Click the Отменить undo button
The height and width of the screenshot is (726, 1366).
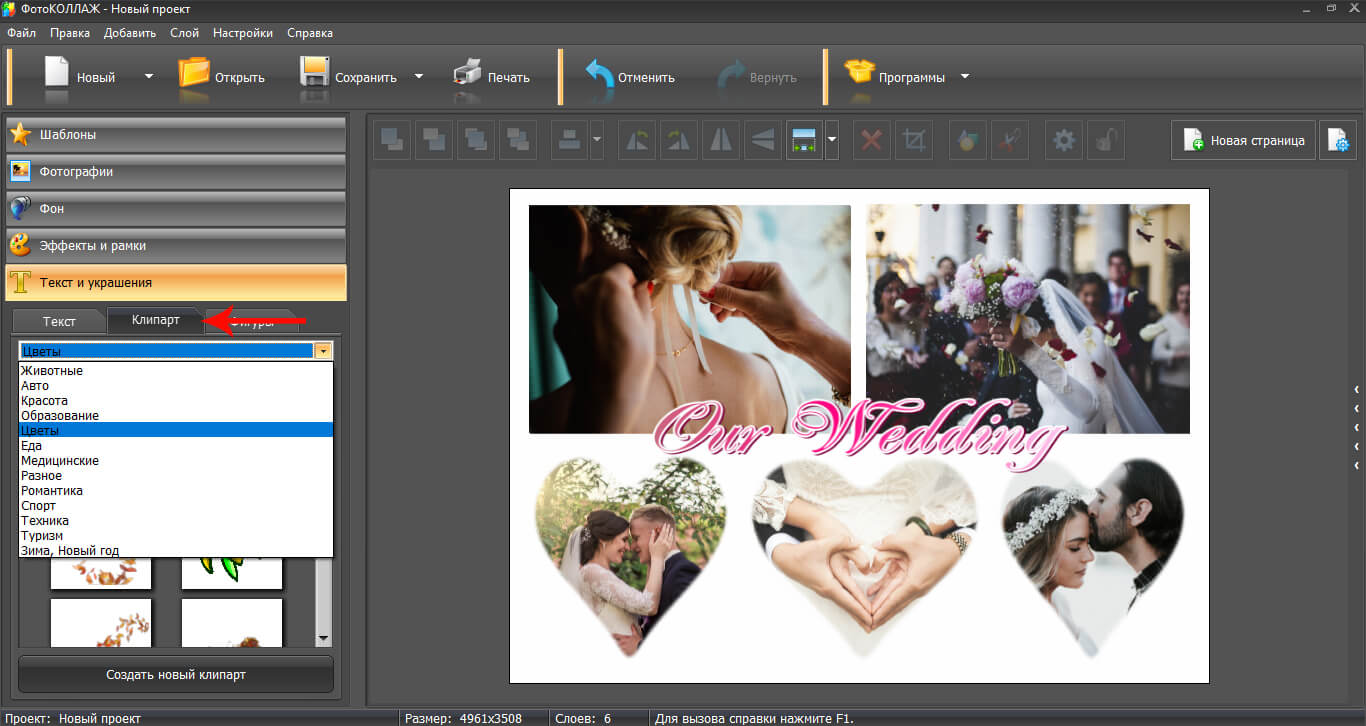tap(630, 77)
